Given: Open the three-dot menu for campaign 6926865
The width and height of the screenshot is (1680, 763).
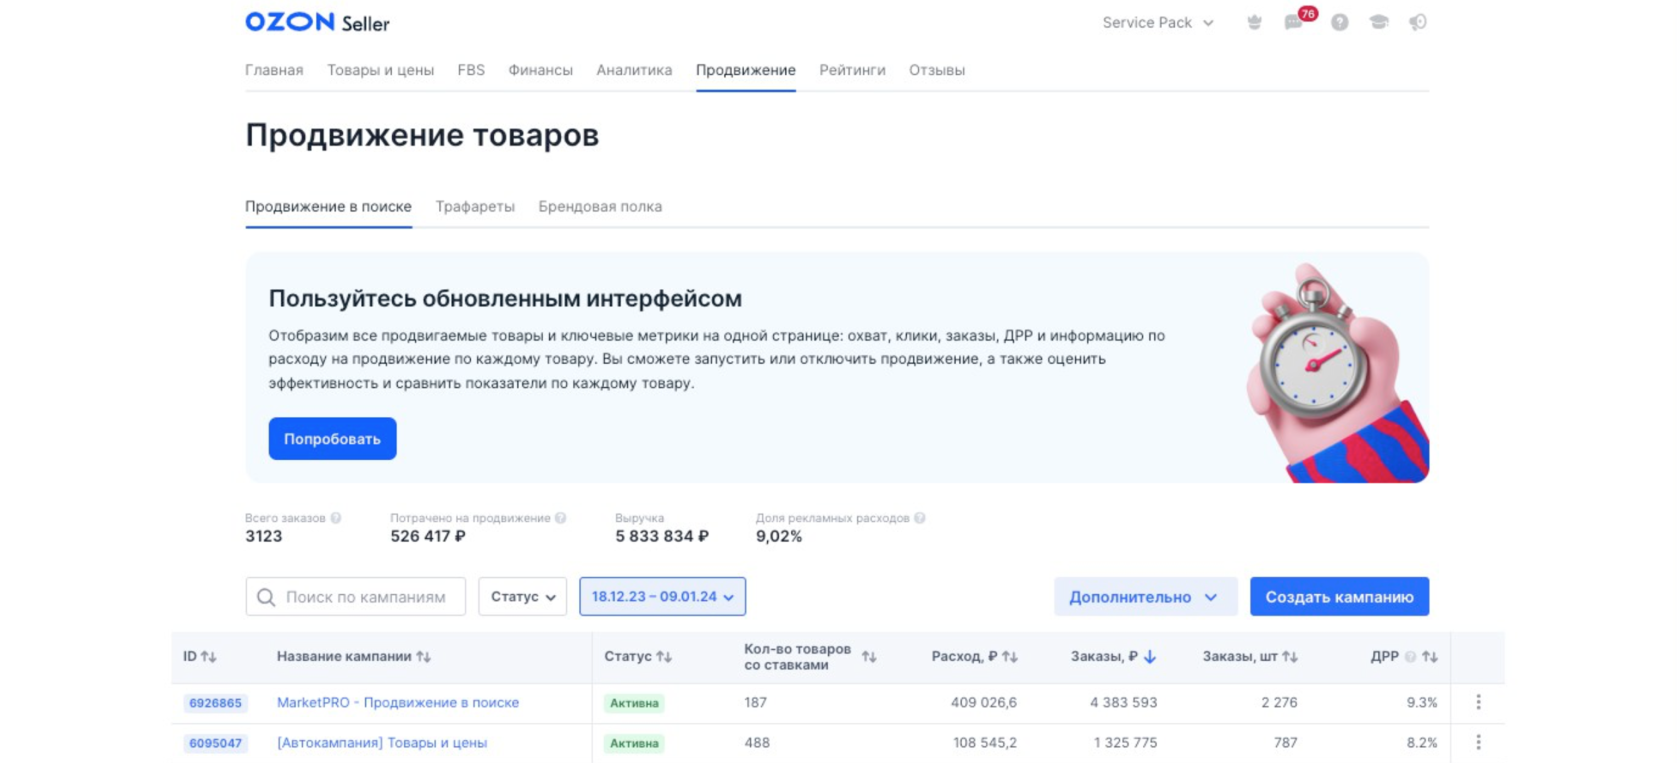Looking at the screenshot, I should pyautogui.click(x=1478, y=702).
